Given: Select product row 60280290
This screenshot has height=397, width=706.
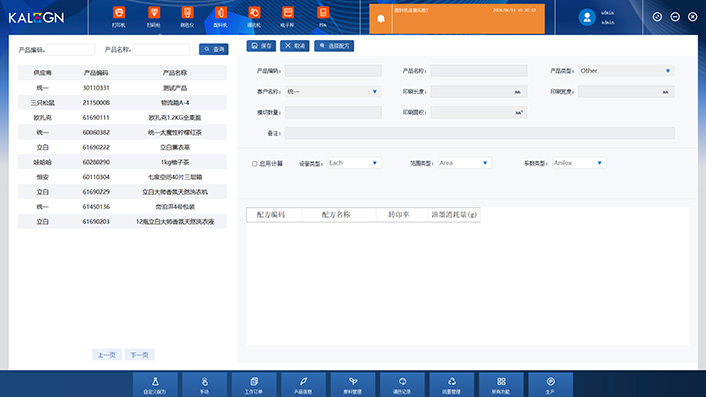Looking at the screenshot, I should pos(122,162).
